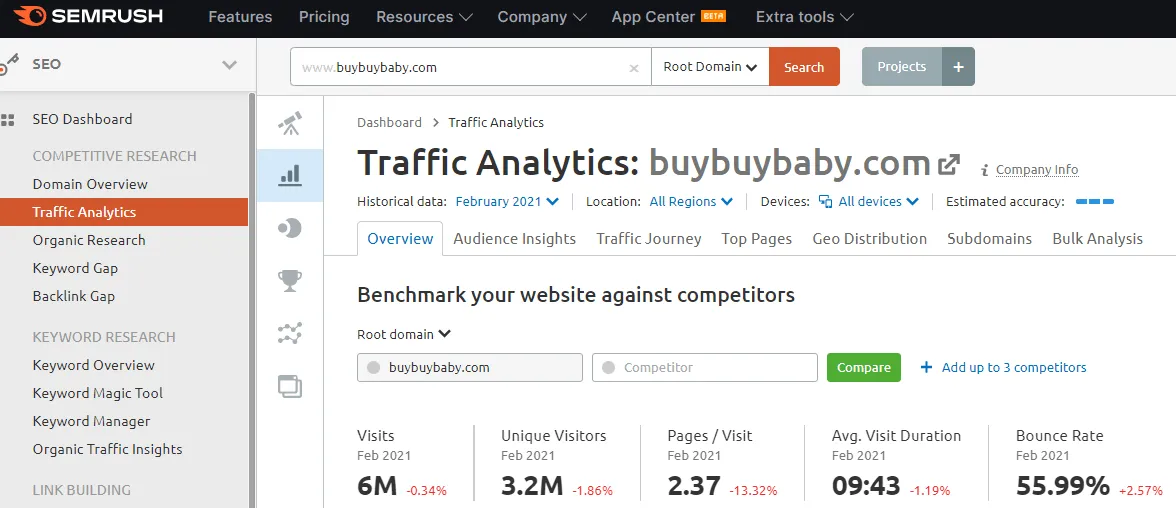This screenshot has height=508, width=1176.
Task: Click the plus button beside Projects
Action: click(958, 67)
